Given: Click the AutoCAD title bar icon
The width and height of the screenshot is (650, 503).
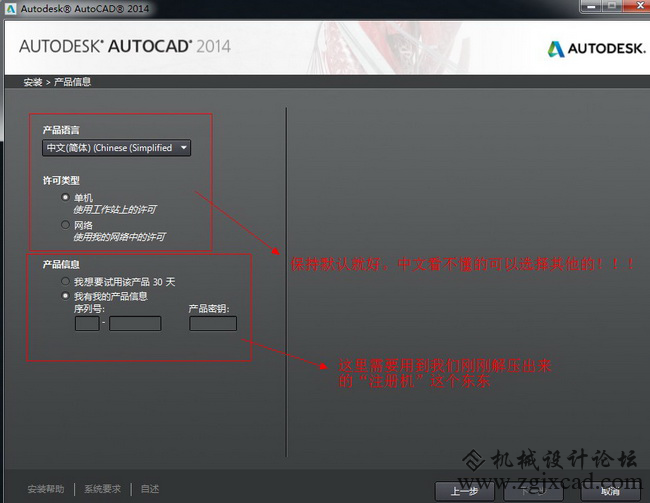Looking at the screenshot, I should [x=11, y=9].
